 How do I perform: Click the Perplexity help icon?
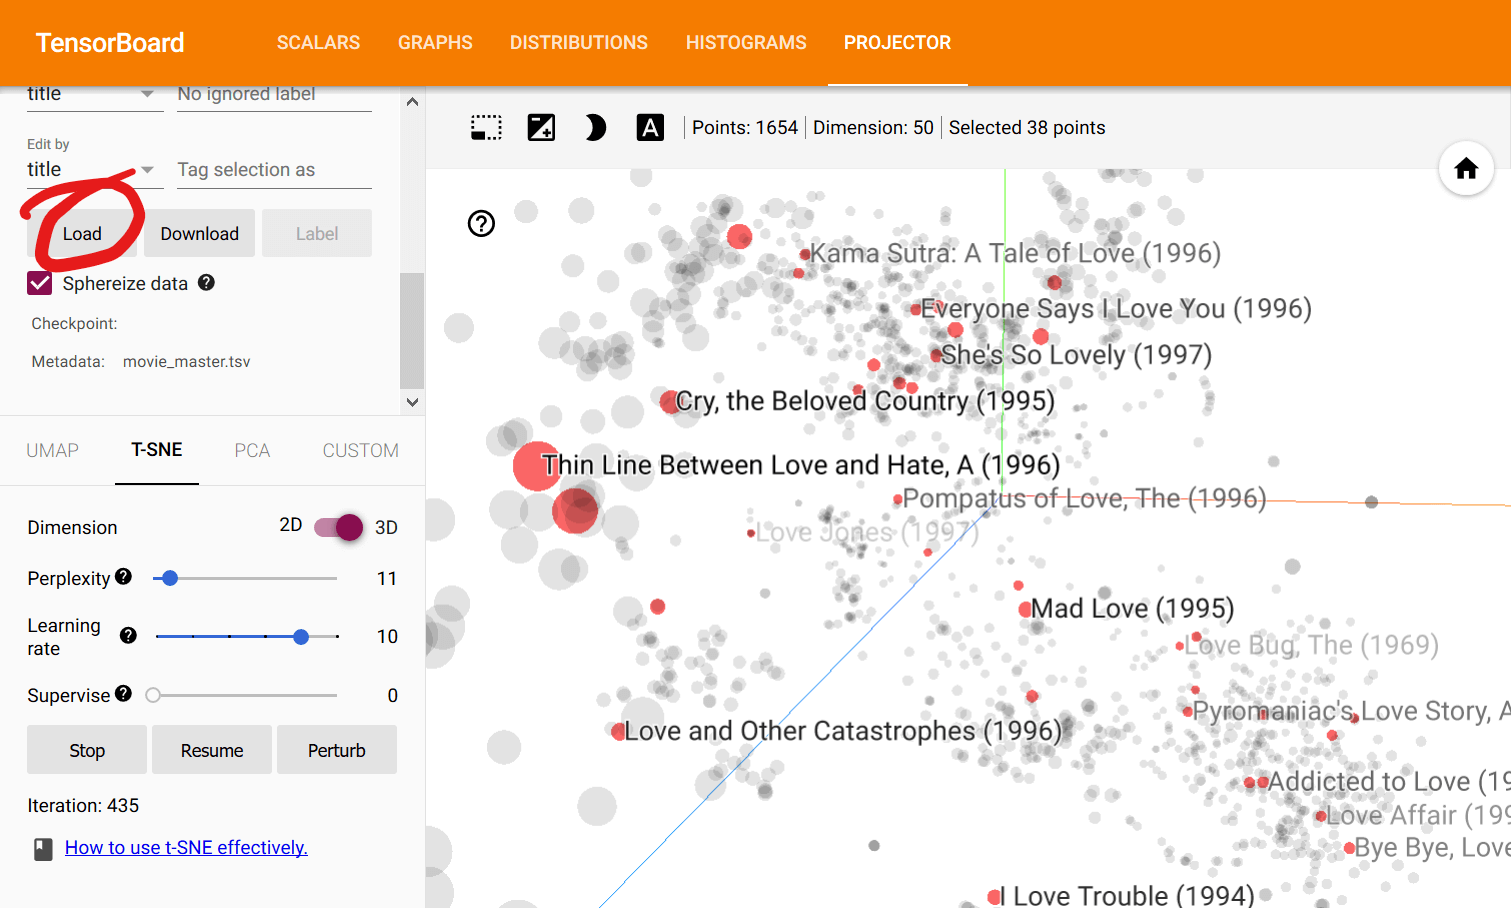(123, 577)
